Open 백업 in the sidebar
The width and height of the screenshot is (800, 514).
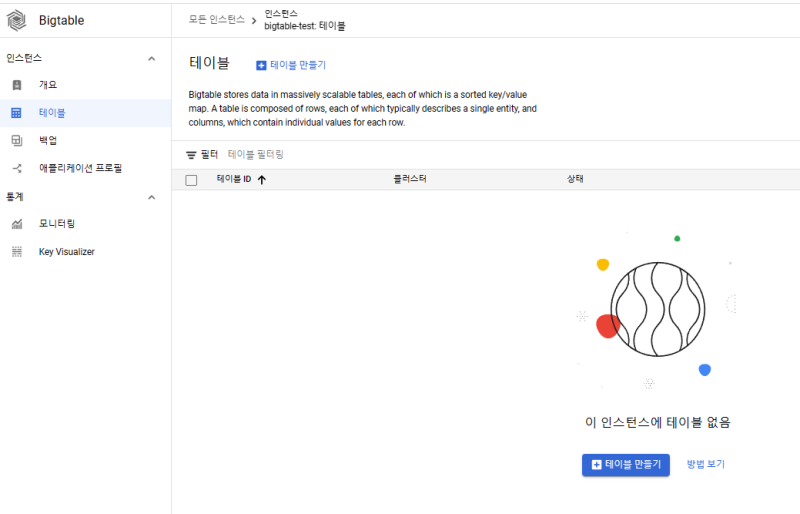86,140
